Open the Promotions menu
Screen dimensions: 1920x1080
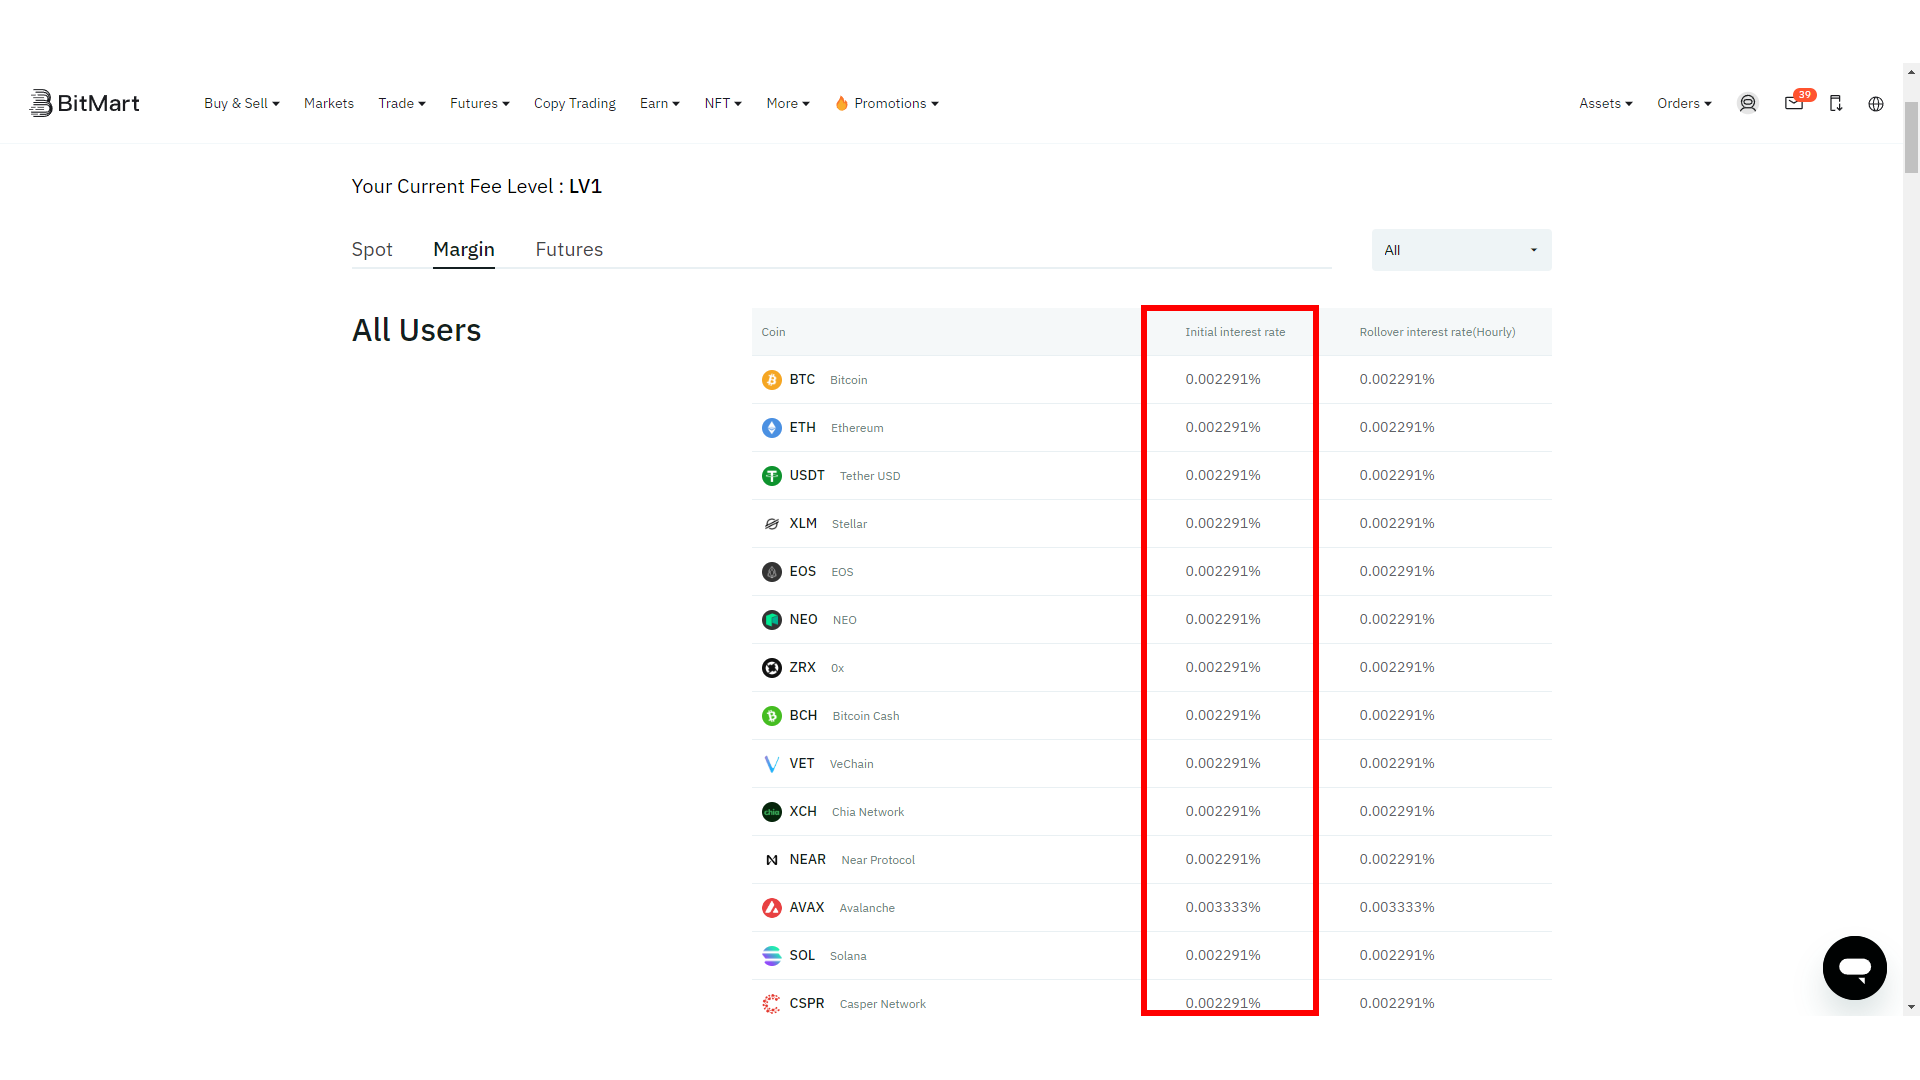tap(887, 103)
